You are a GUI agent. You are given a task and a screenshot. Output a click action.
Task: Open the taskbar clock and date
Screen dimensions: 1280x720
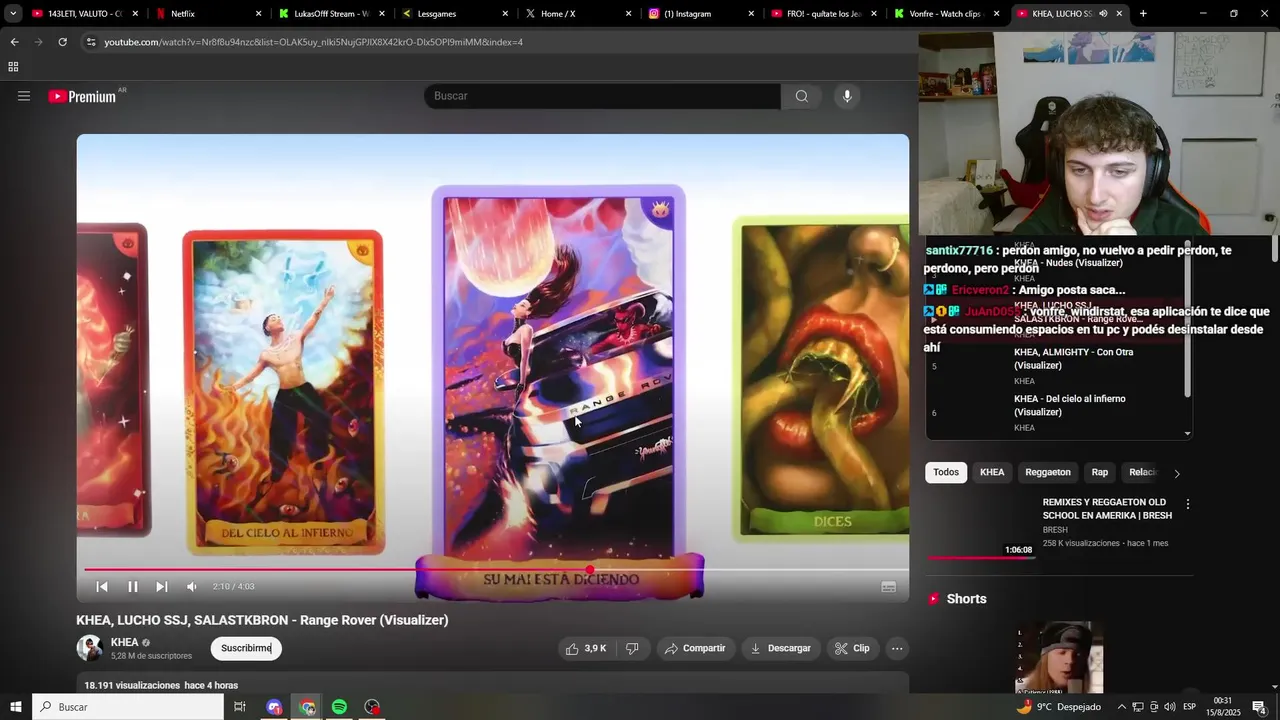point(1222,707)
